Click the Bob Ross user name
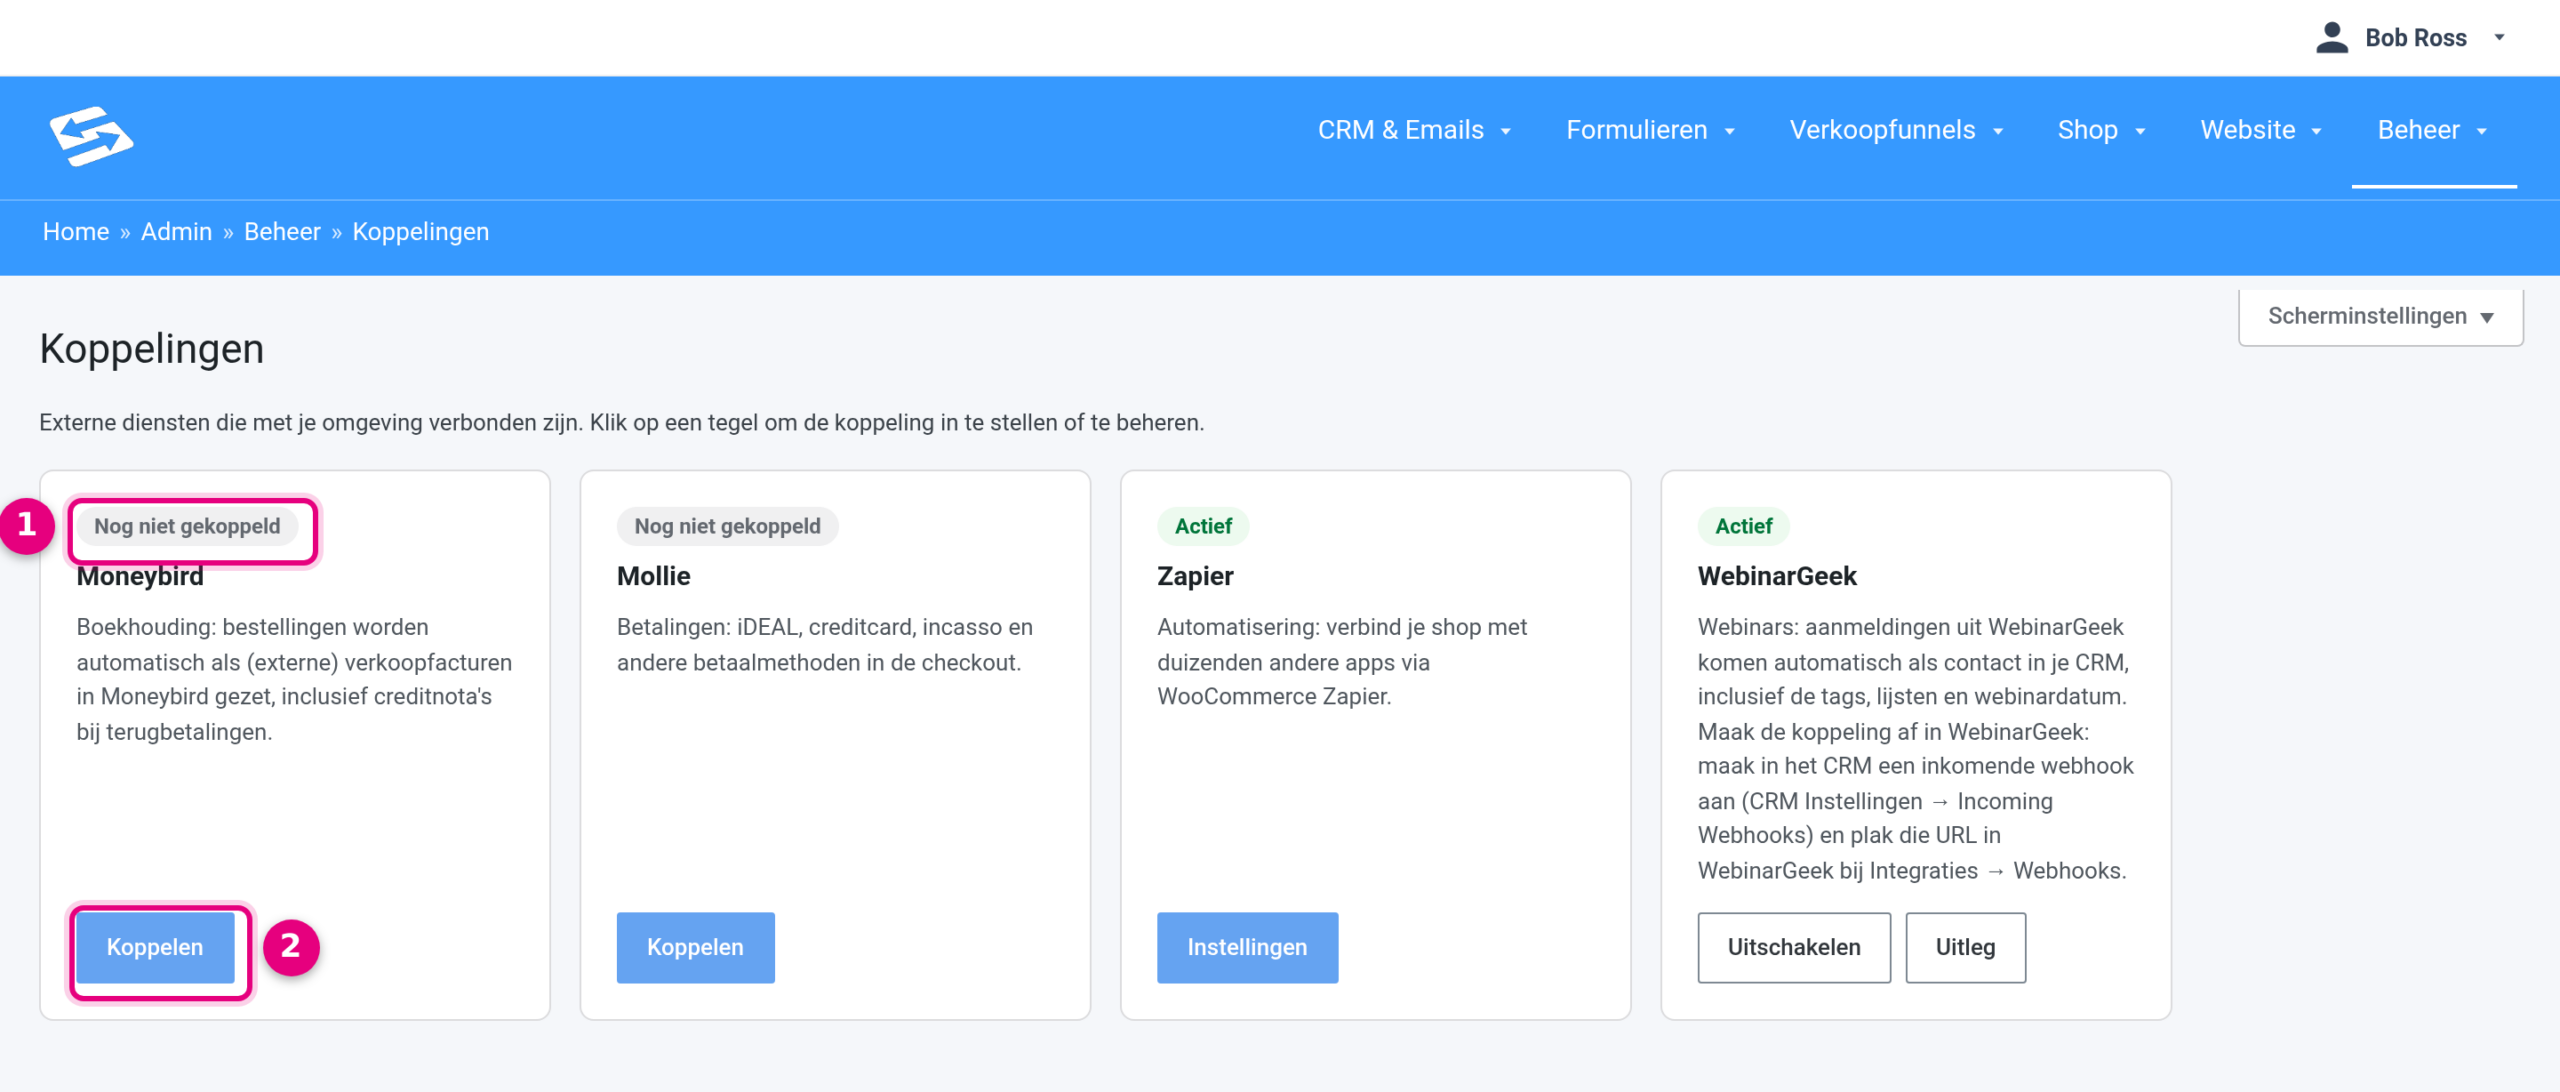The height and width of the screenshot is (1092, 2560). [2416, 38]
